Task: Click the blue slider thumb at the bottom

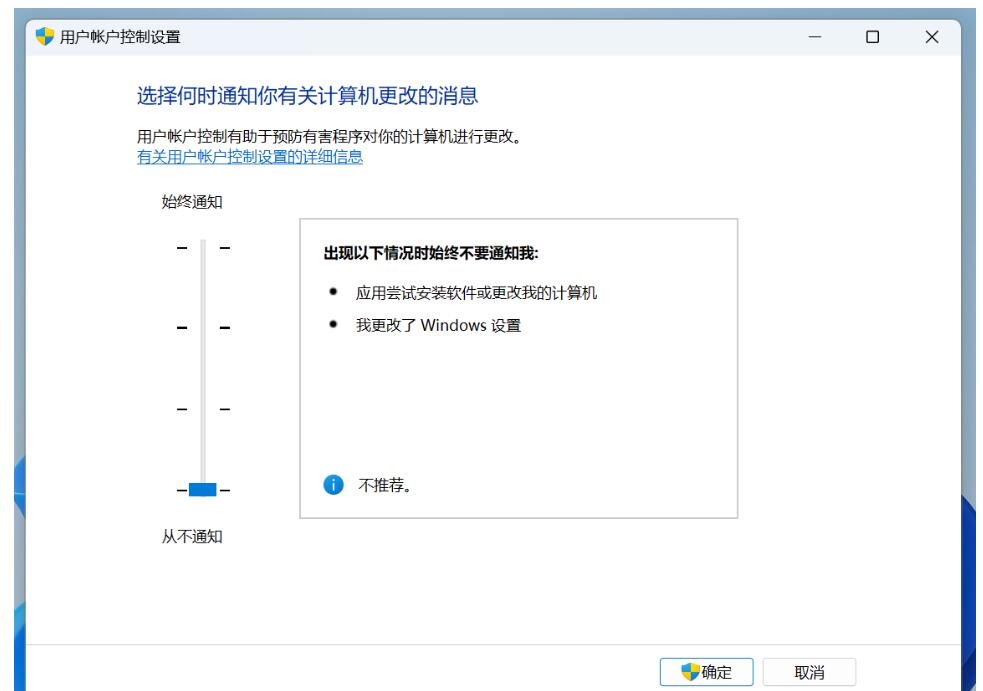Action: coord(203,489)
